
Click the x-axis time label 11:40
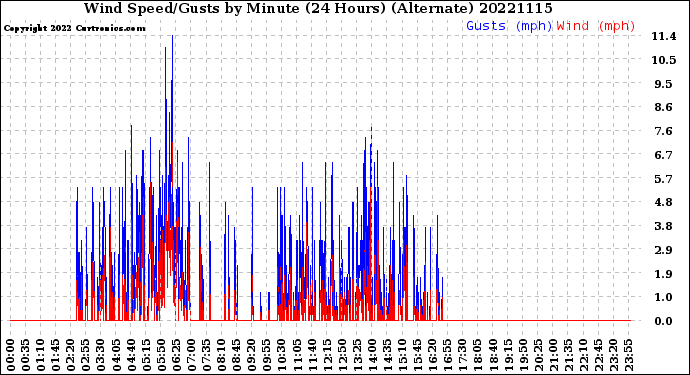click(x=311, y=355)
